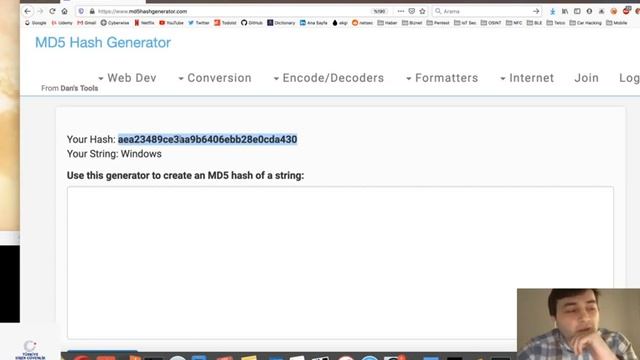
Task: Open the Conversion dropdown menu
Action: coord(215,78)
